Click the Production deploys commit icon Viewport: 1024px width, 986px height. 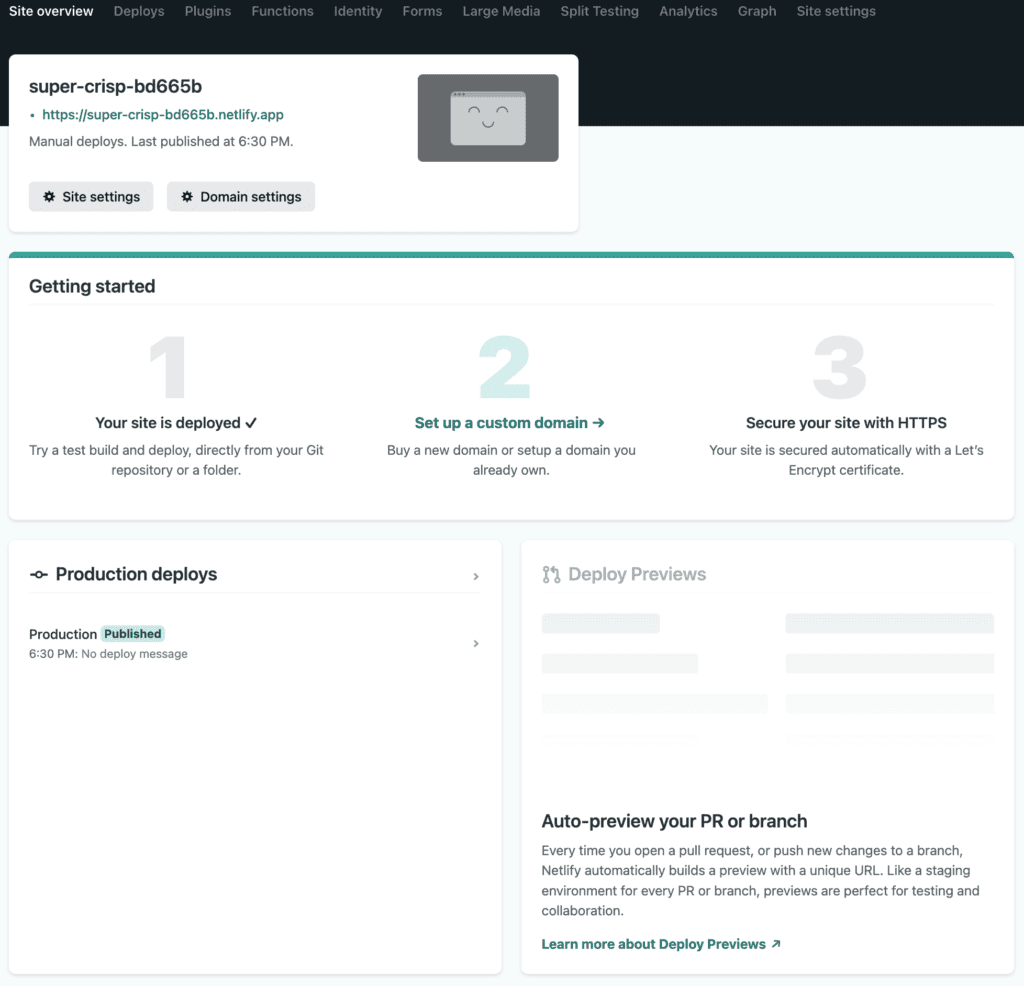point(39,575)
